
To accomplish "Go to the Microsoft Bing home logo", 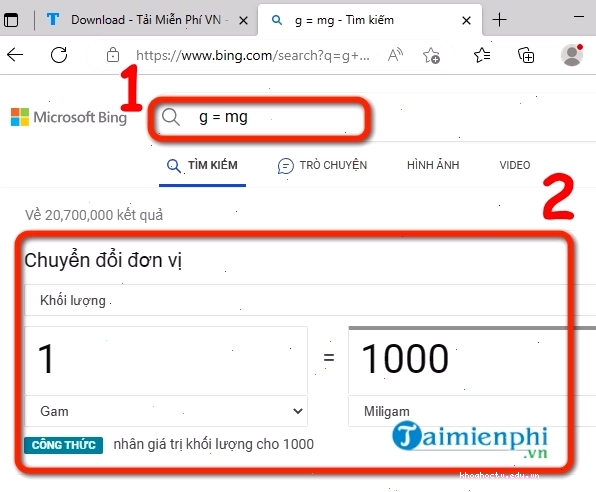I will (x=69, y=117).
